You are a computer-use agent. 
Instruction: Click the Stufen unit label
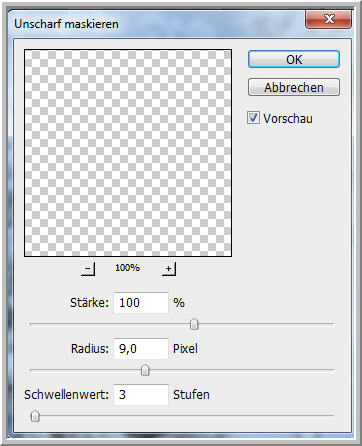click(191, 395)
